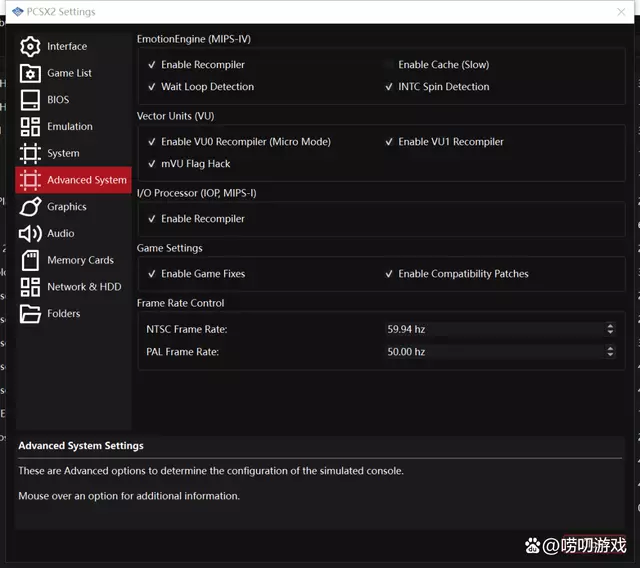Select the System settings category
Viewport: 640px width, 568px height.
(73, 153)
